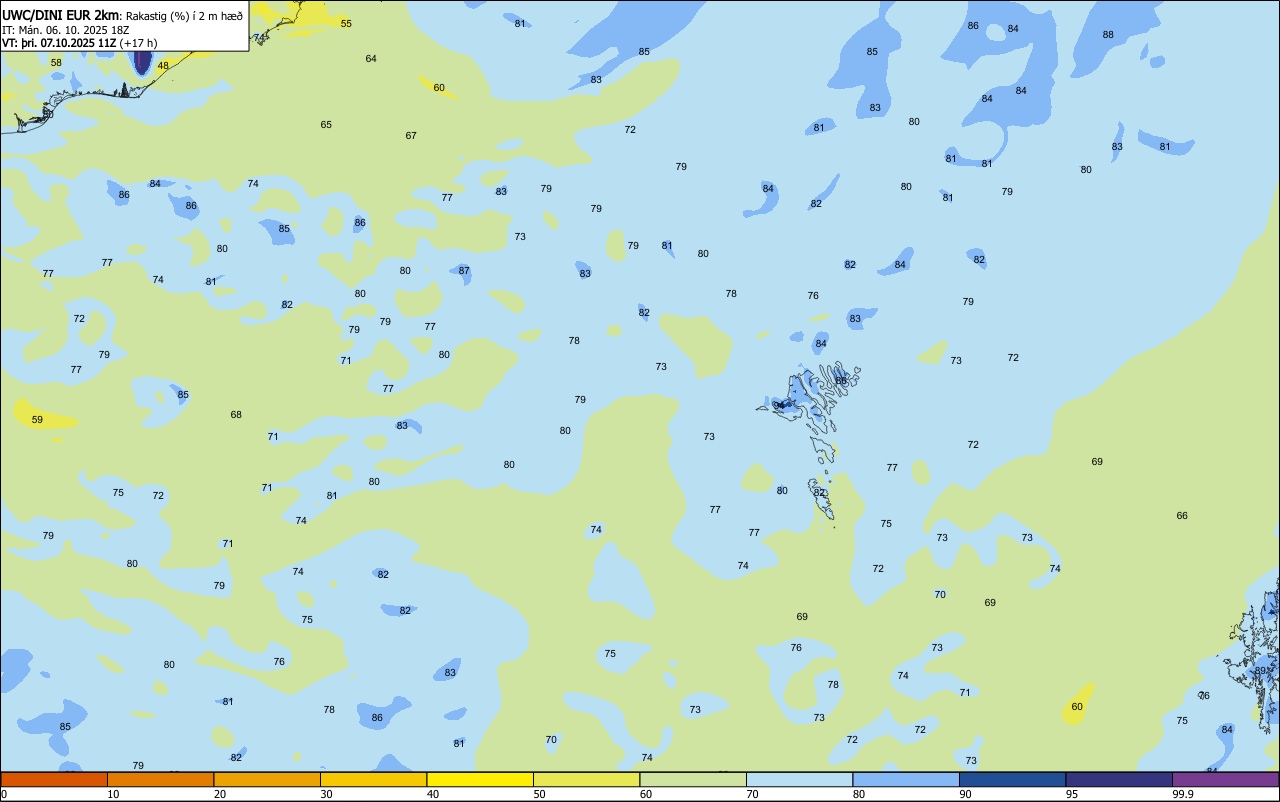Image resolution: width=1280 pixels, height=802 pixels.
Task: Click the dark navy humidity patch beside header
Action: [x=142, y=62]
